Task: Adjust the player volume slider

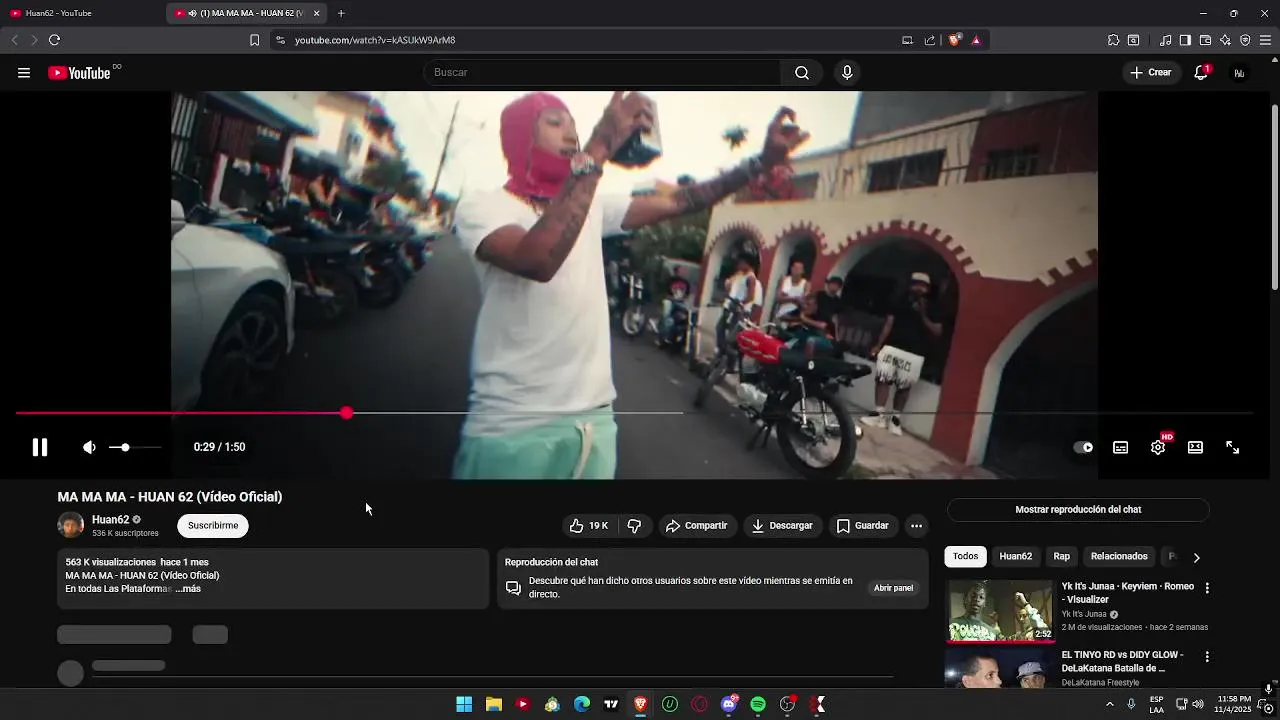Action: click(134, 447)
